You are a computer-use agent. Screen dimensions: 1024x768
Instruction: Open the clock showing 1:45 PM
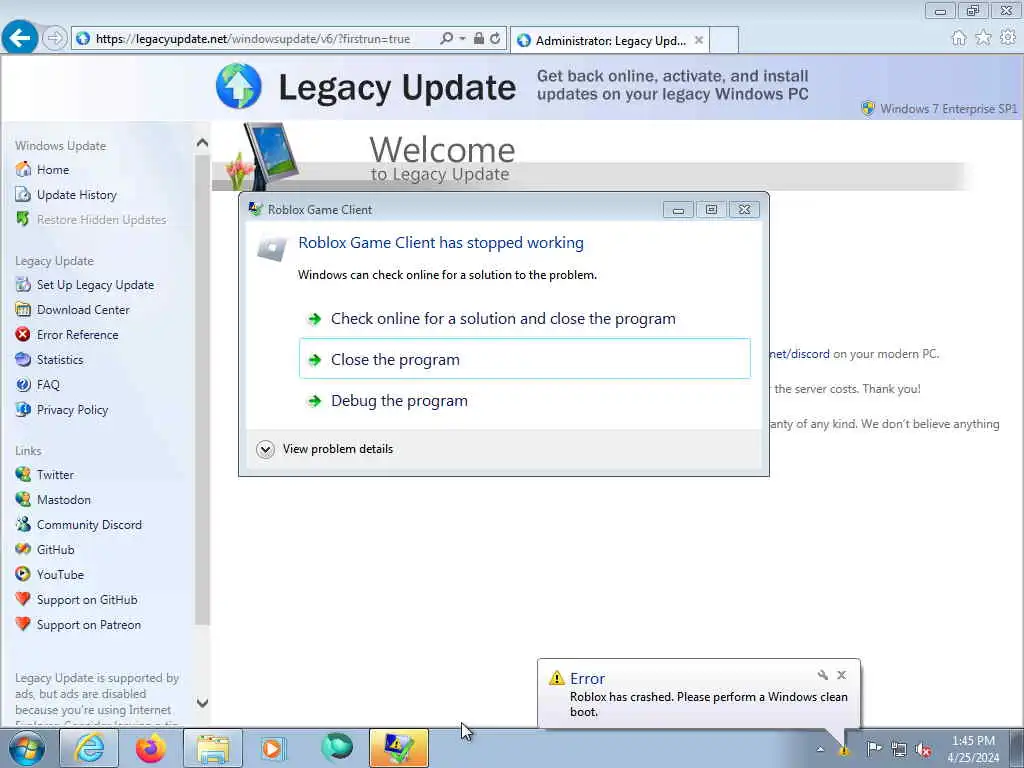pyautogui.click(x=973, y=749)
